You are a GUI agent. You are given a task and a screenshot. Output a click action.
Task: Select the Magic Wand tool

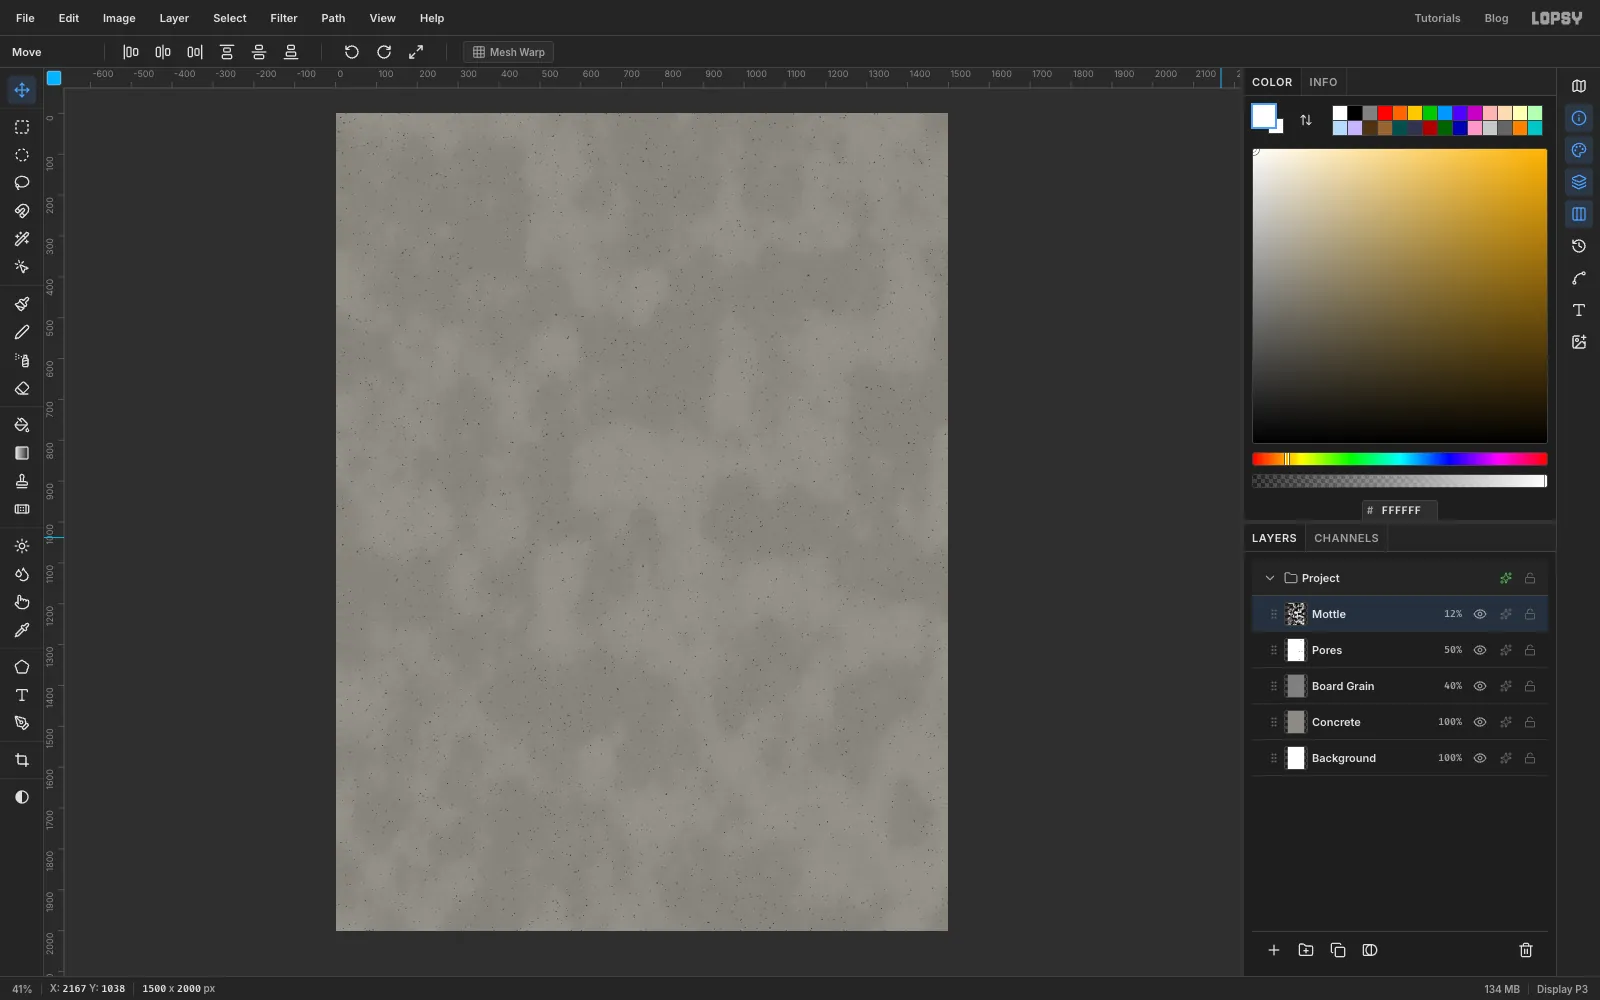[x=21, y=239]
